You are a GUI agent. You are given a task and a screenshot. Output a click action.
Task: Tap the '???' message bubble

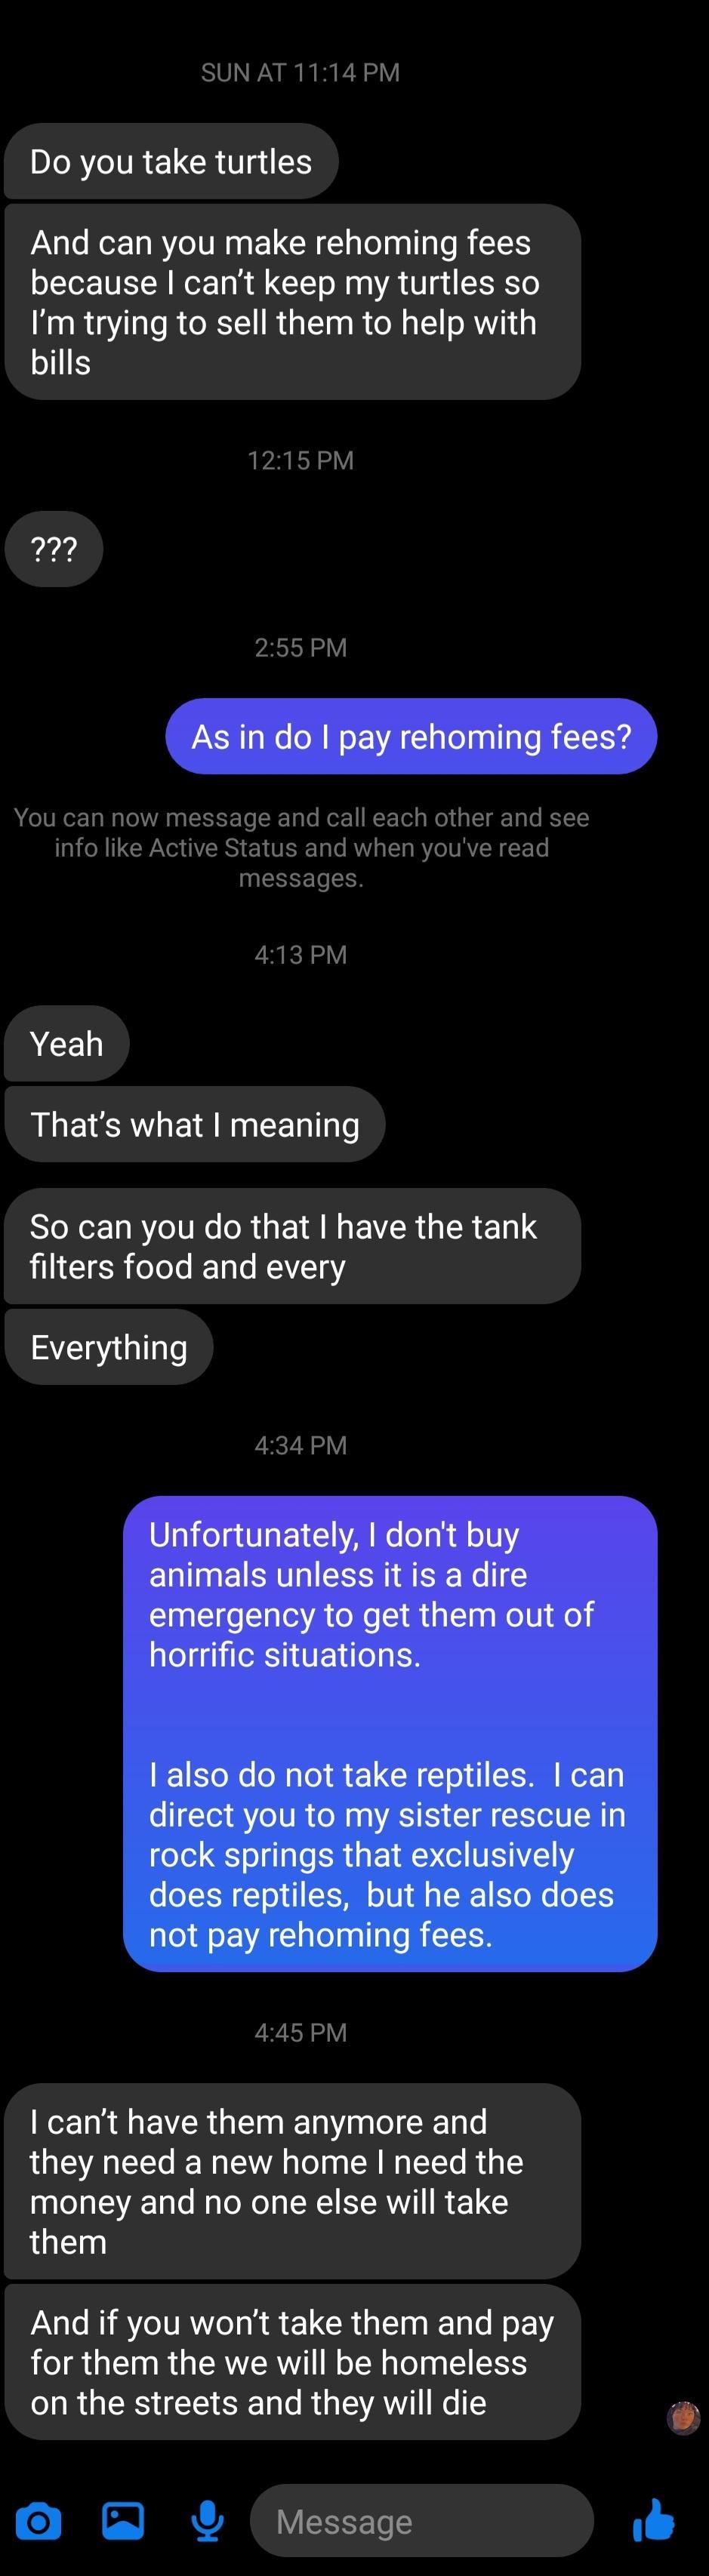pos(54,548)
